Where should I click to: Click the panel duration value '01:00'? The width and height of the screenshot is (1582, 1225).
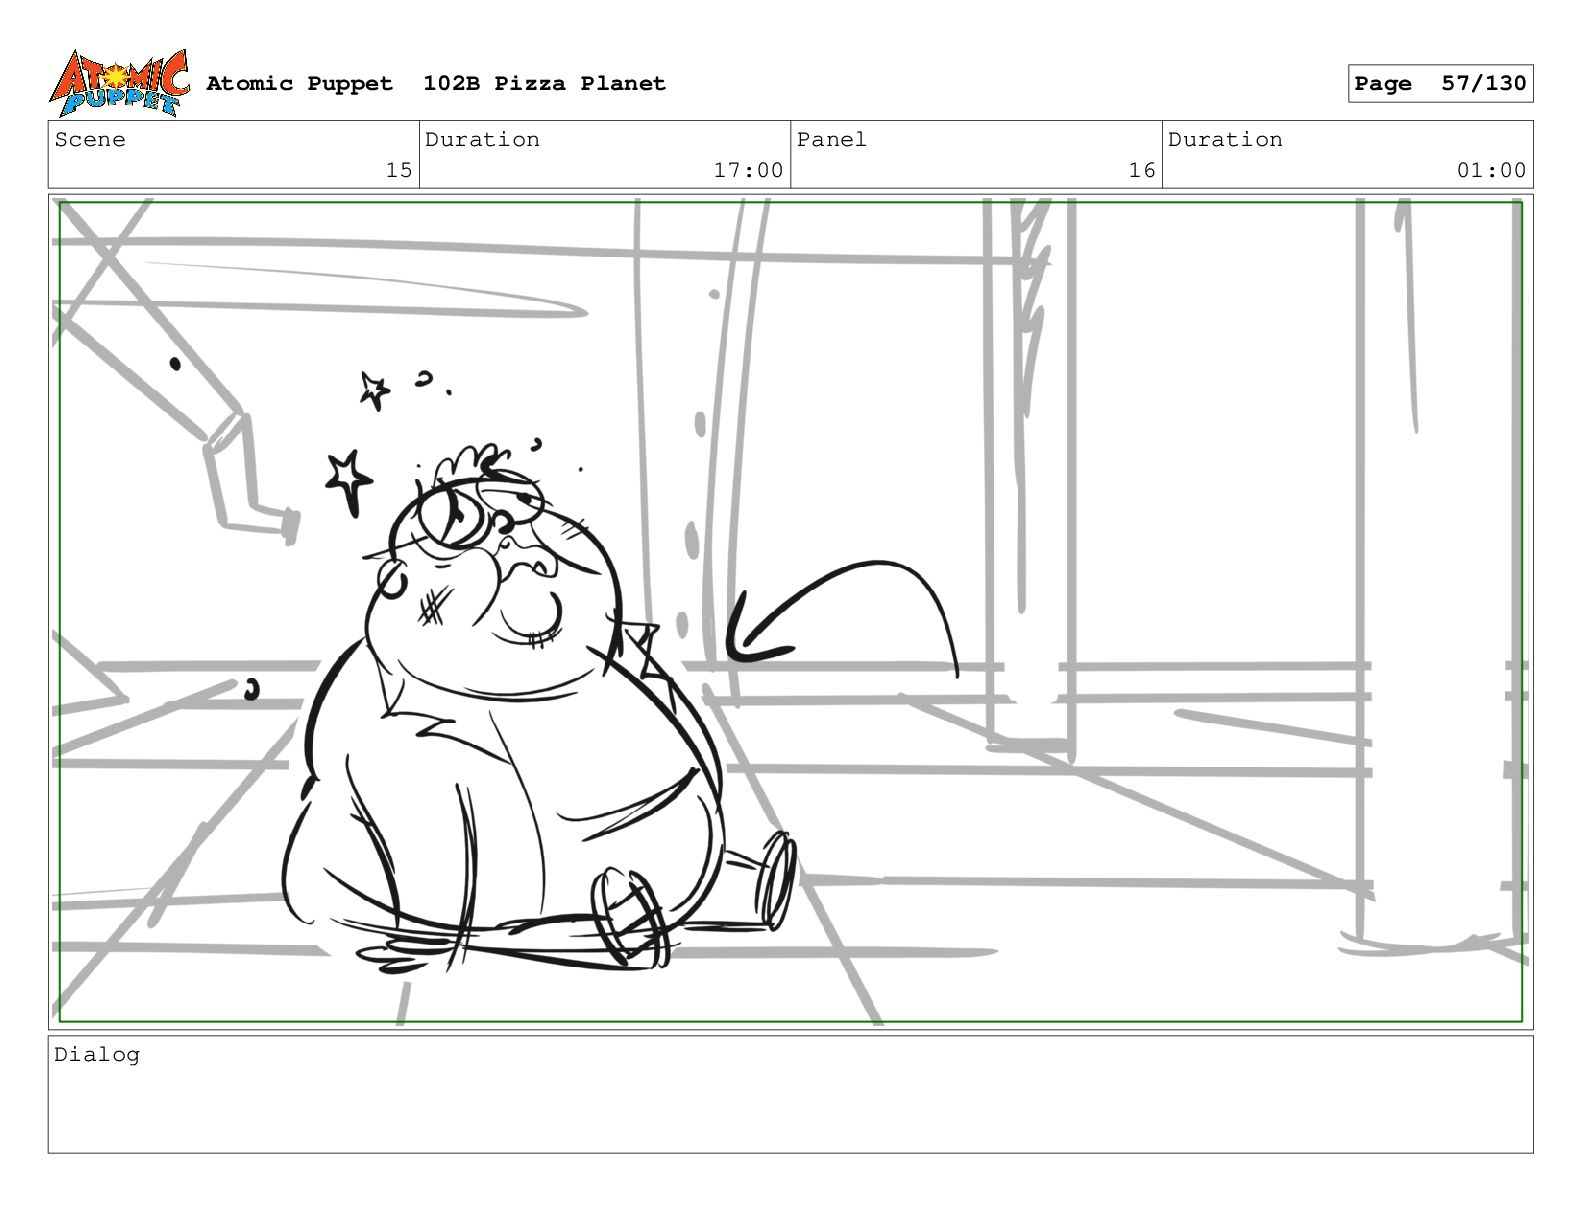click(1491, 170)
